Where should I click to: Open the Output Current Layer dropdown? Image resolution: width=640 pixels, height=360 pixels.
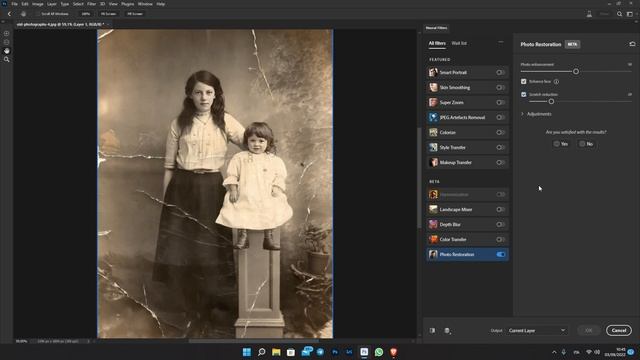pos(537,331)
